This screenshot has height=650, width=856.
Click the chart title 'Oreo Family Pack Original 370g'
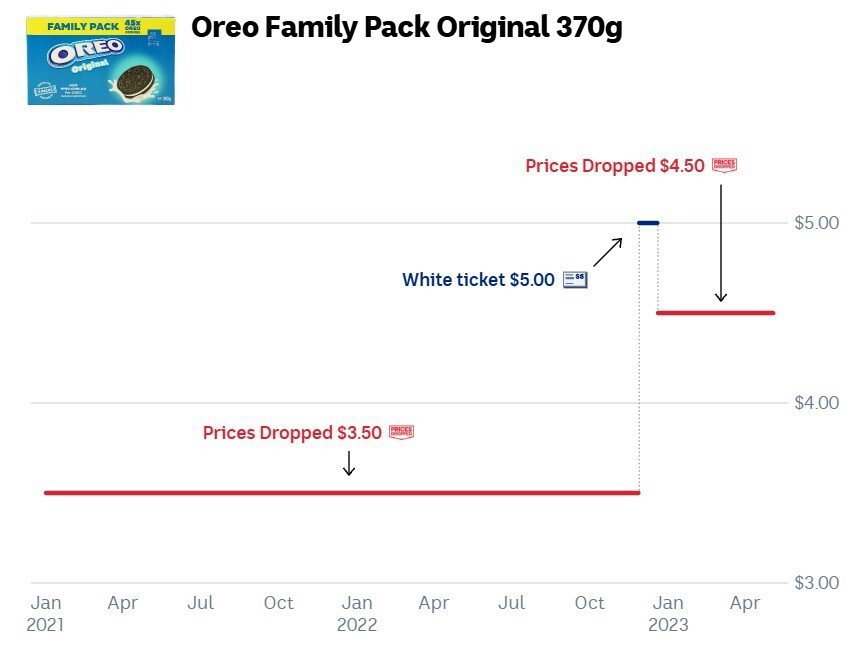[x=406, y=28]
